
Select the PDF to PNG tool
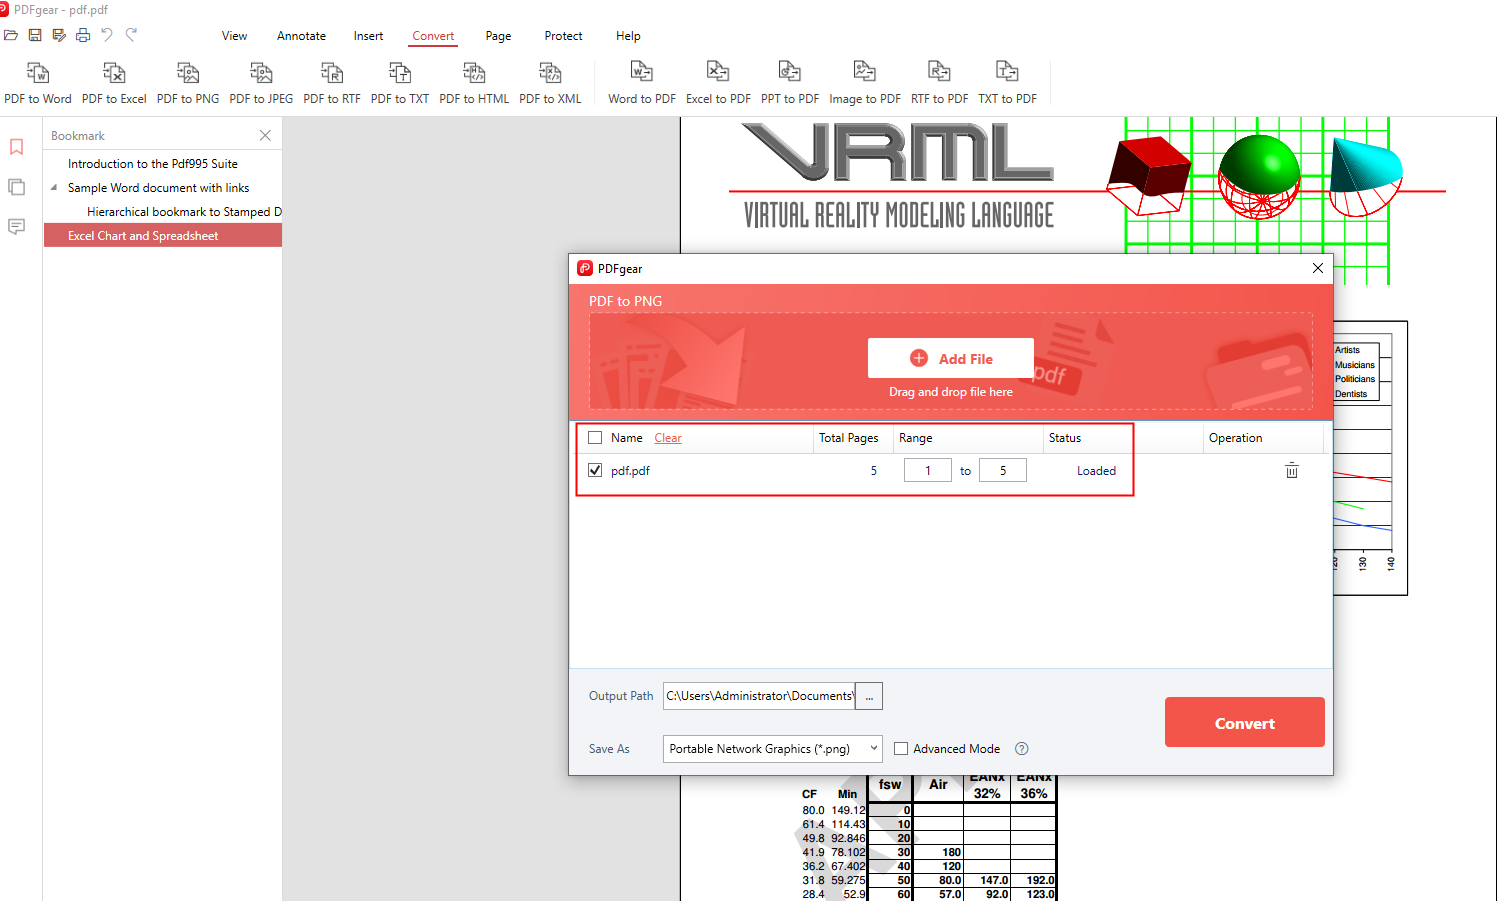pyautogui.click(x=188, y=83)
